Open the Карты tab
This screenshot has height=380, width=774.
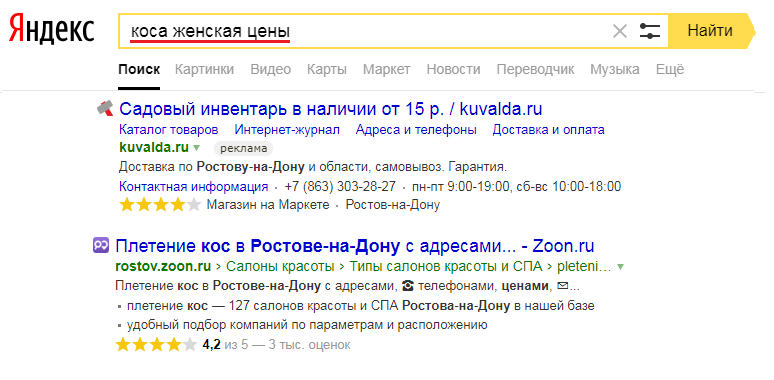tap(327, 69)
